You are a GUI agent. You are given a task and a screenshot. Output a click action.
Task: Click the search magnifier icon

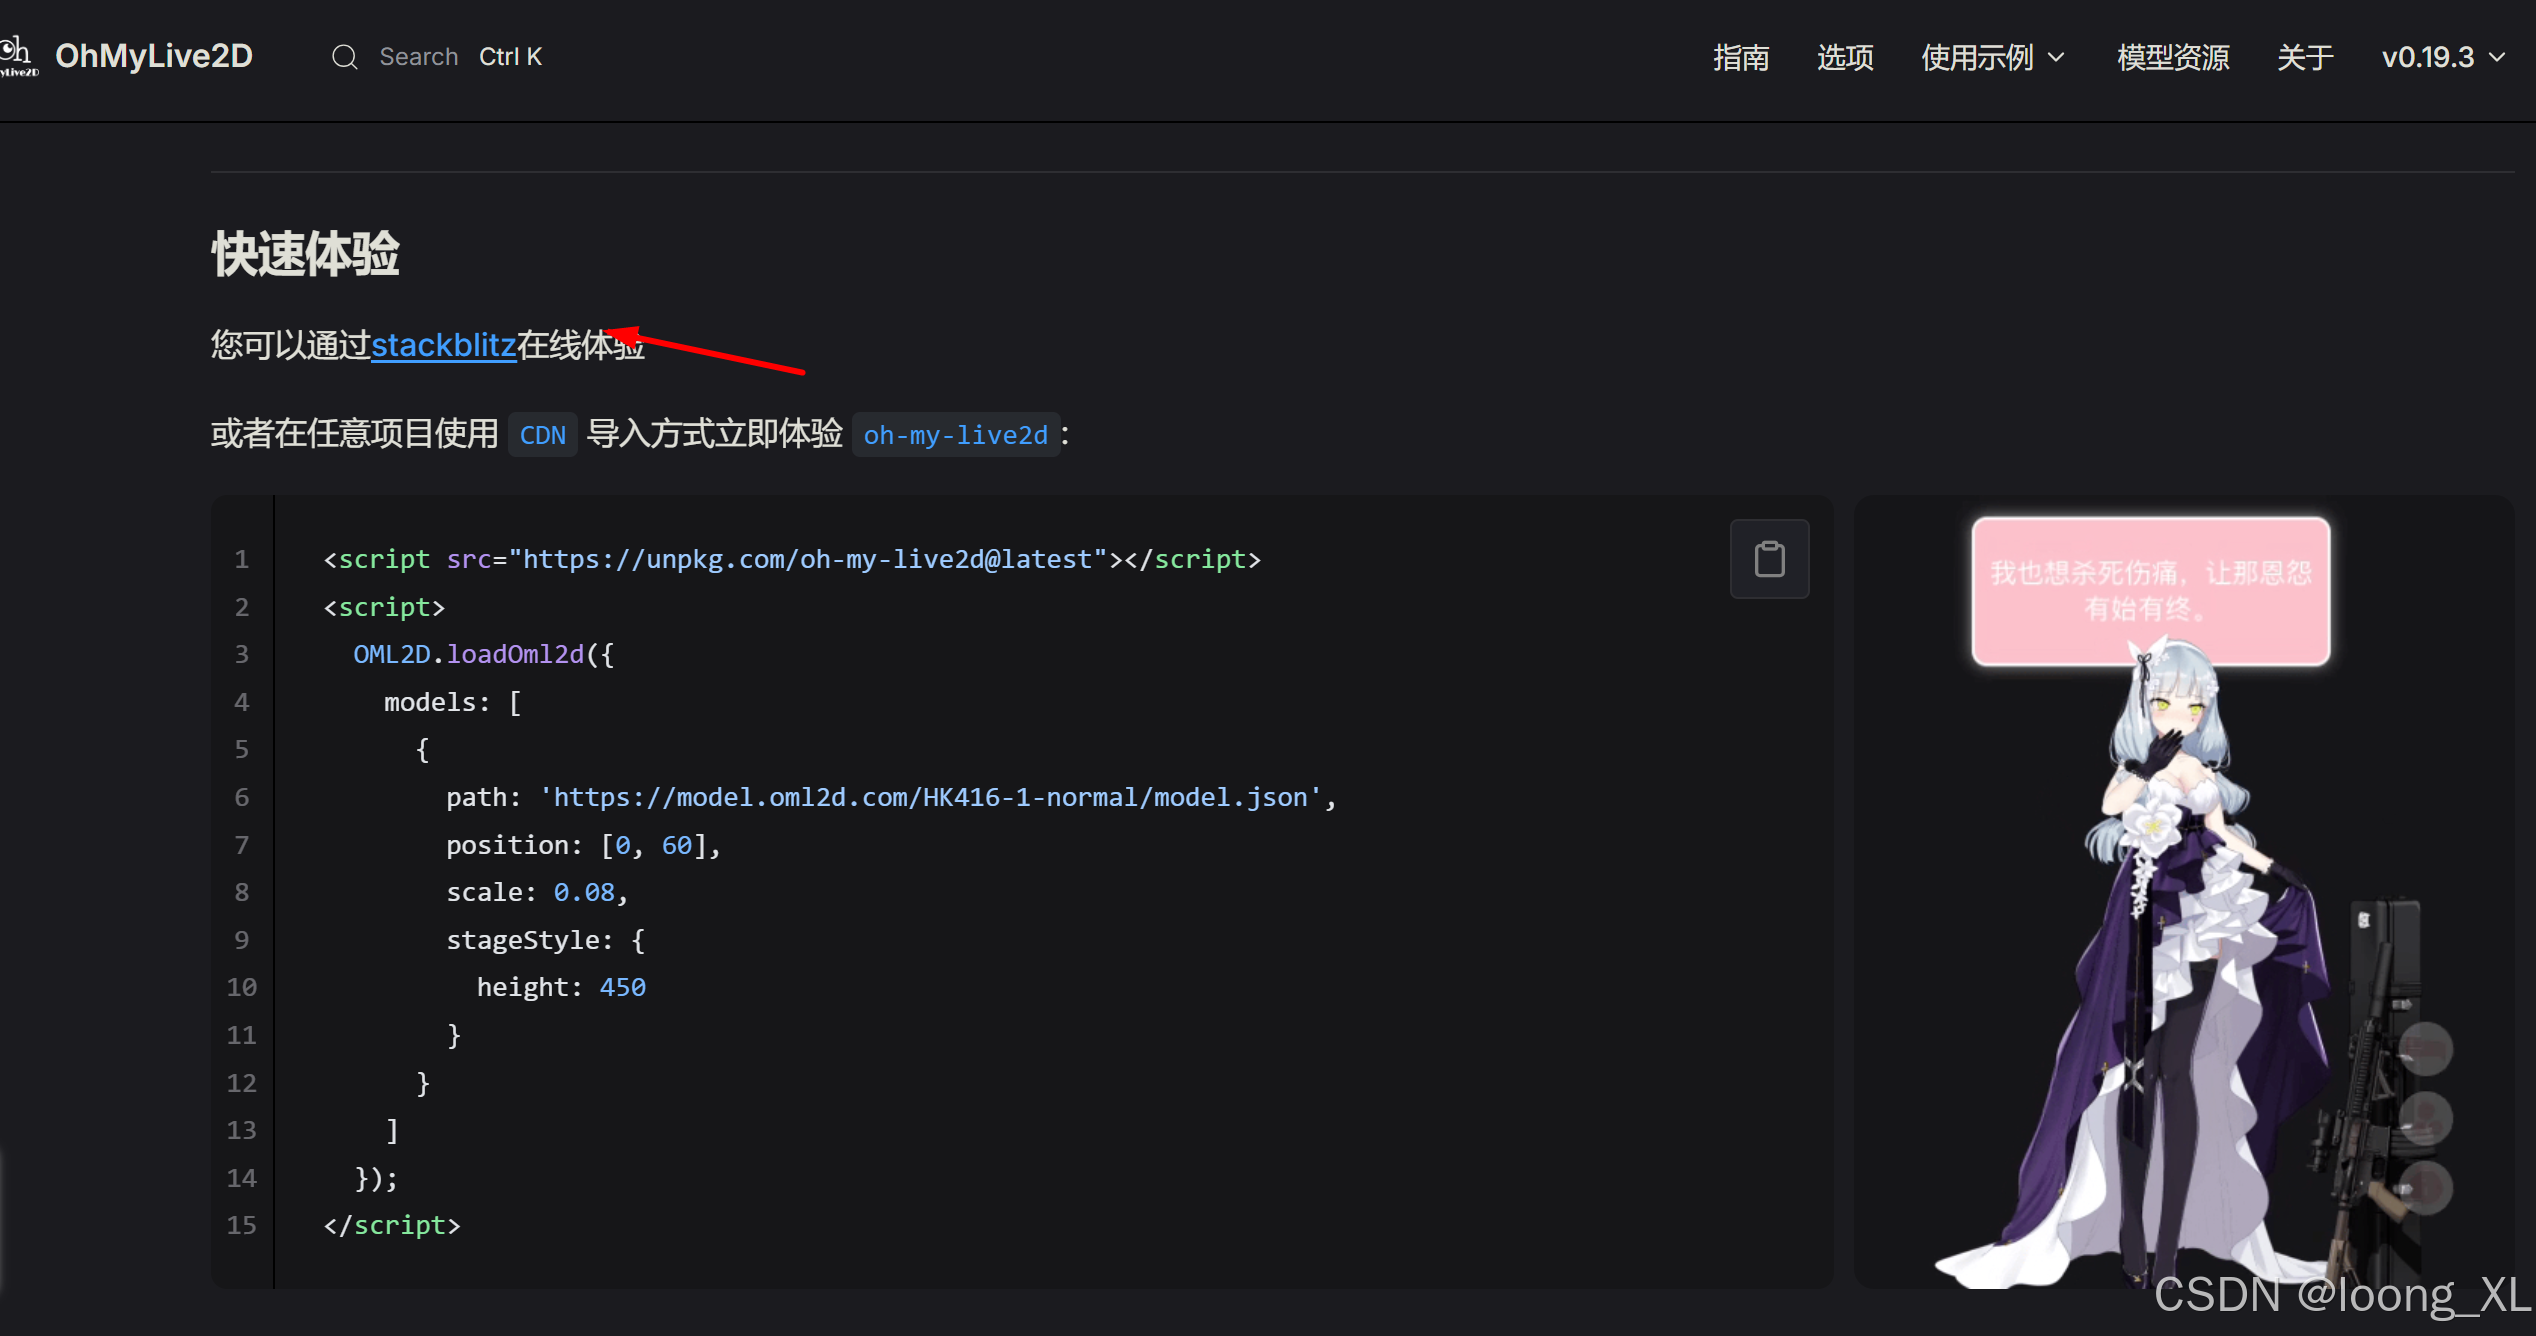(344, 57)
